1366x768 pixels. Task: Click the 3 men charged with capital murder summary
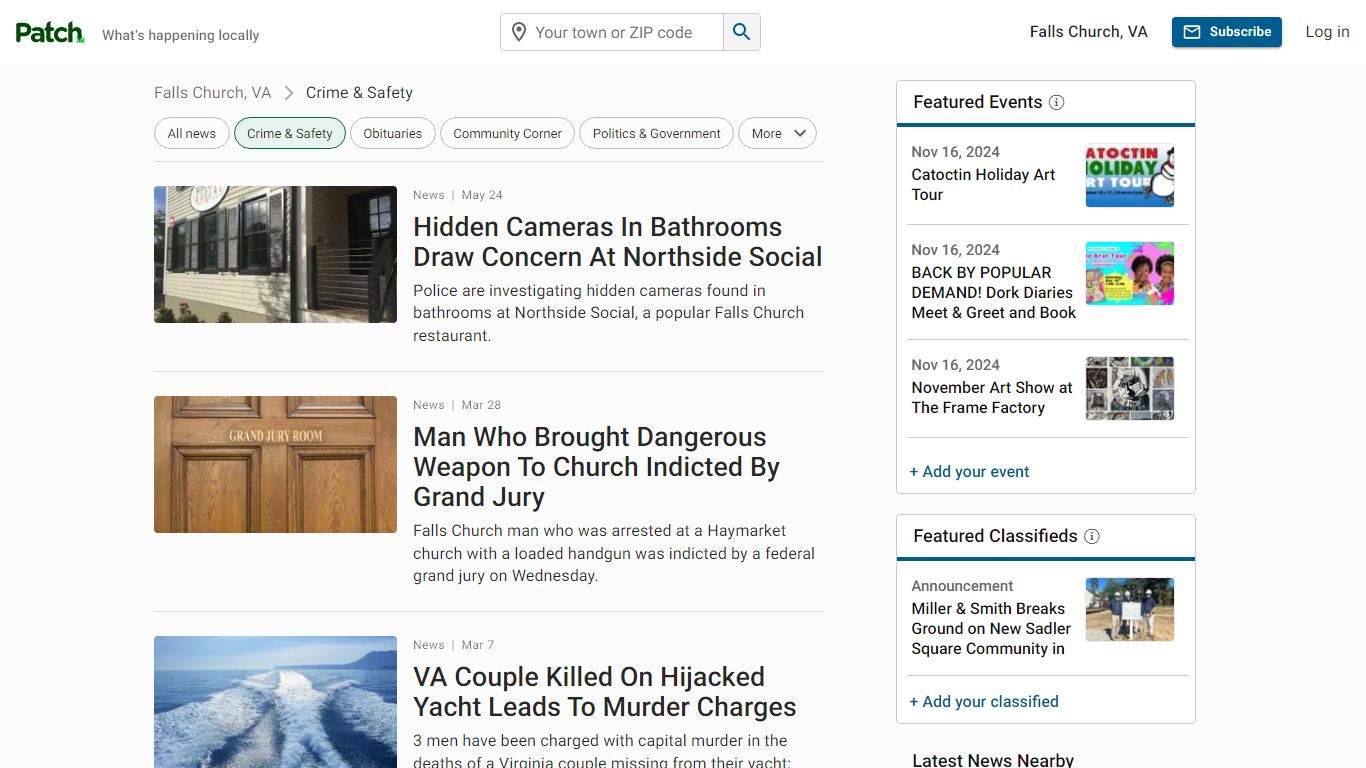pos(600,751)
